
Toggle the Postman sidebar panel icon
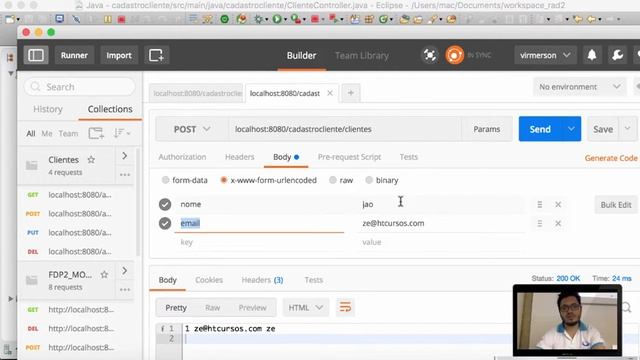pyautogui.click(x=36, y=55)
